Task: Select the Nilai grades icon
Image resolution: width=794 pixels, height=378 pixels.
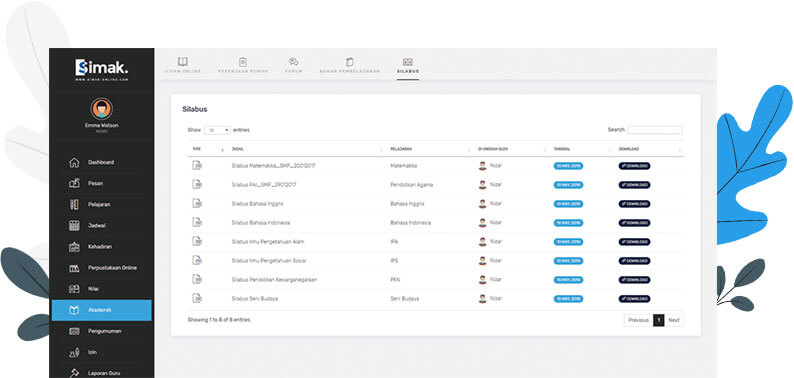Action: tap(74, 289)
